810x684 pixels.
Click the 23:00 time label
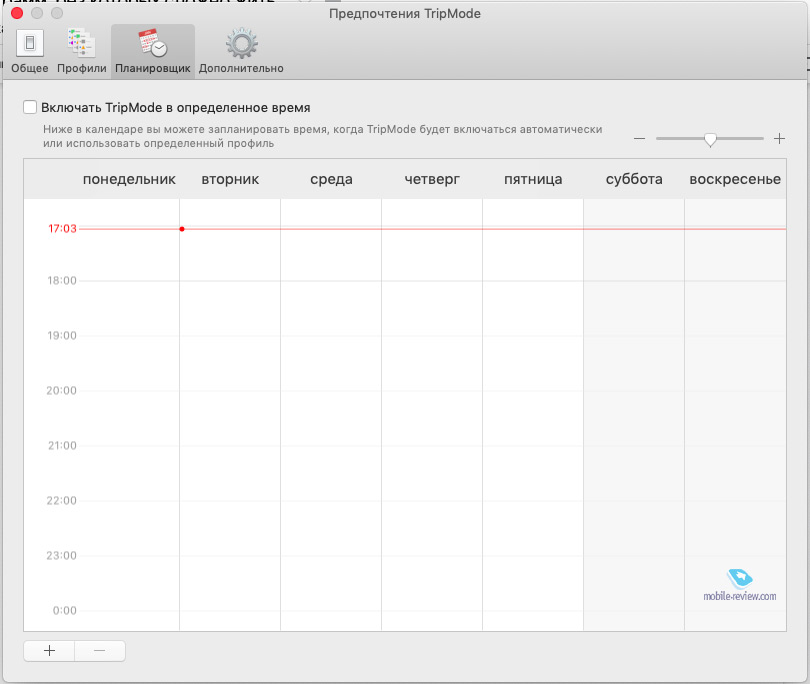point(61,555)
